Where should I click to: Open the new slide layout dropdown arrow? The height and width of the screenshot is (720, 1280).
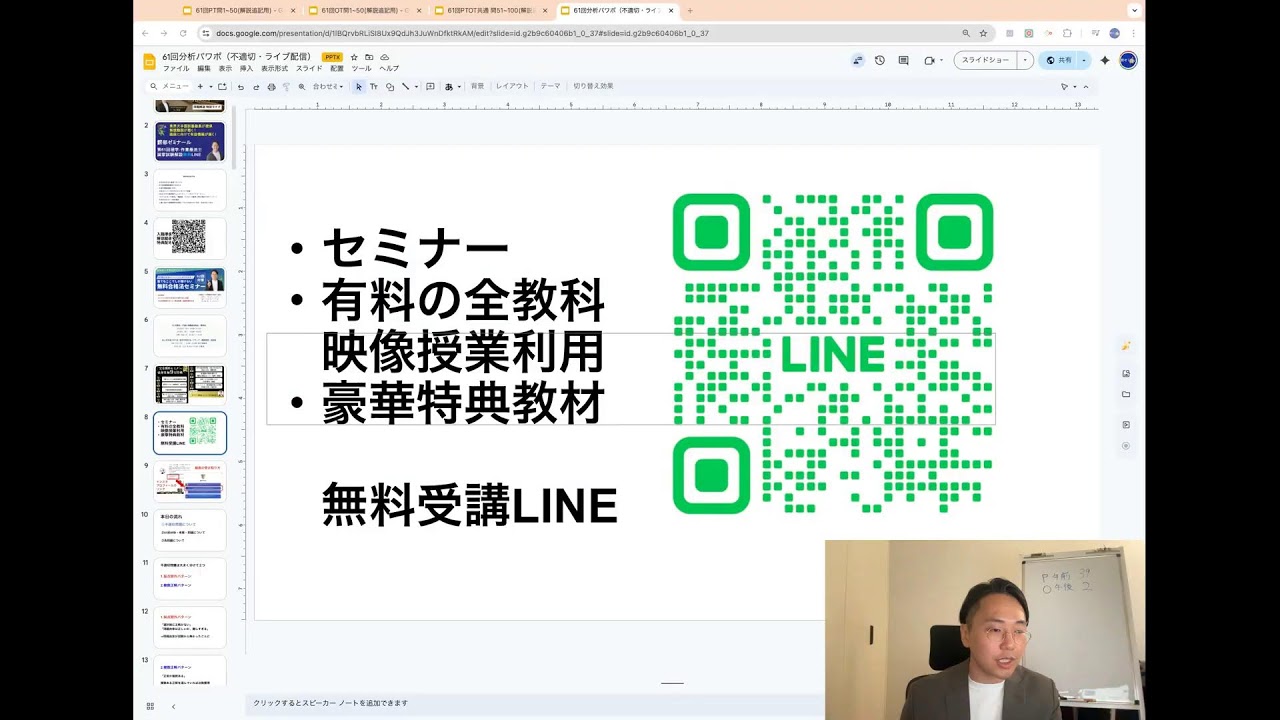(211, 87)
